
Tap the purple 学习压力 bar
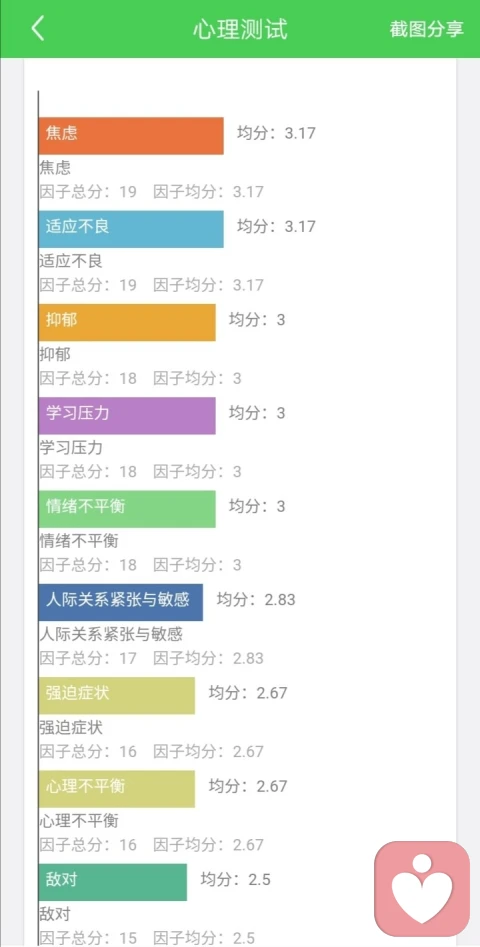[127, 416]
